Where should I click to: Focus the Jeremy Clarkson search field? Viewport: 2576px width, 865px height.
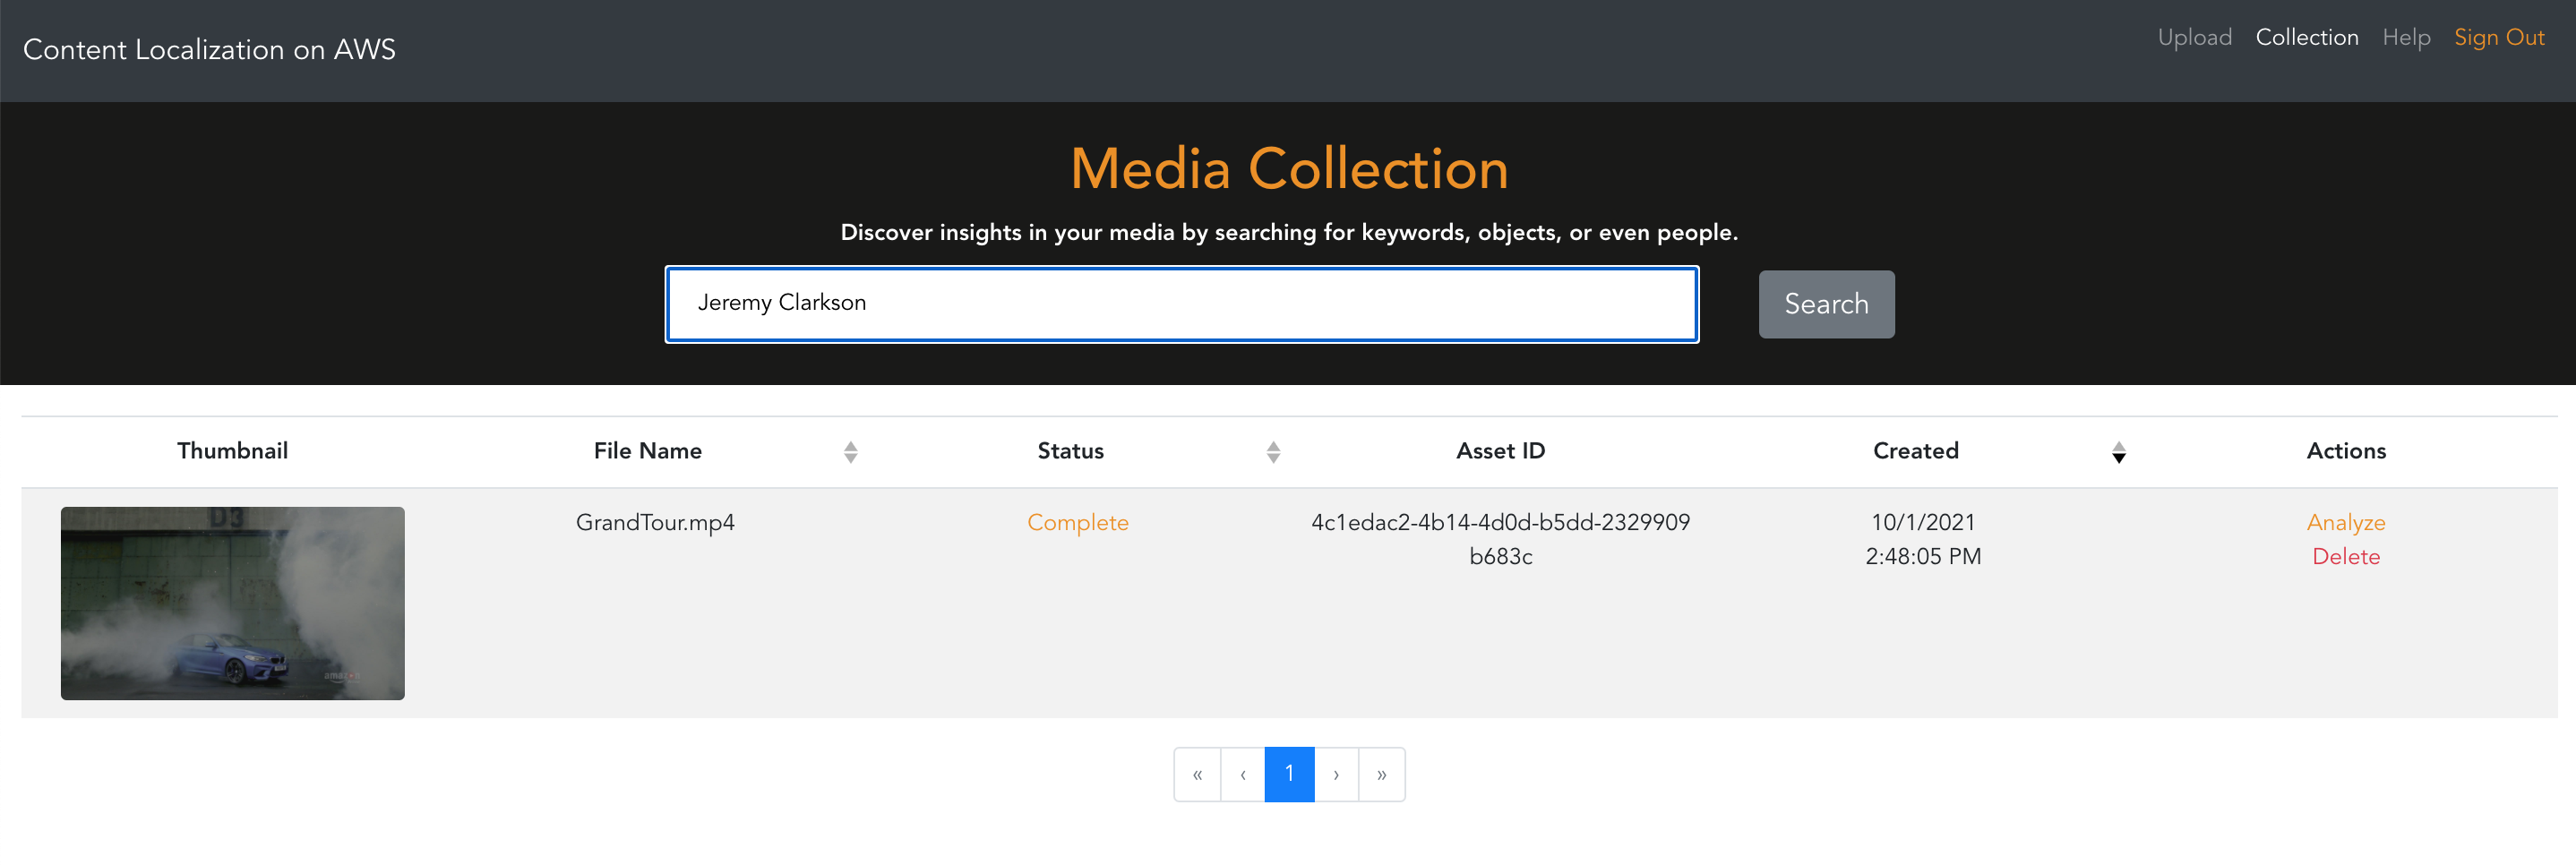coord(1181,304)
